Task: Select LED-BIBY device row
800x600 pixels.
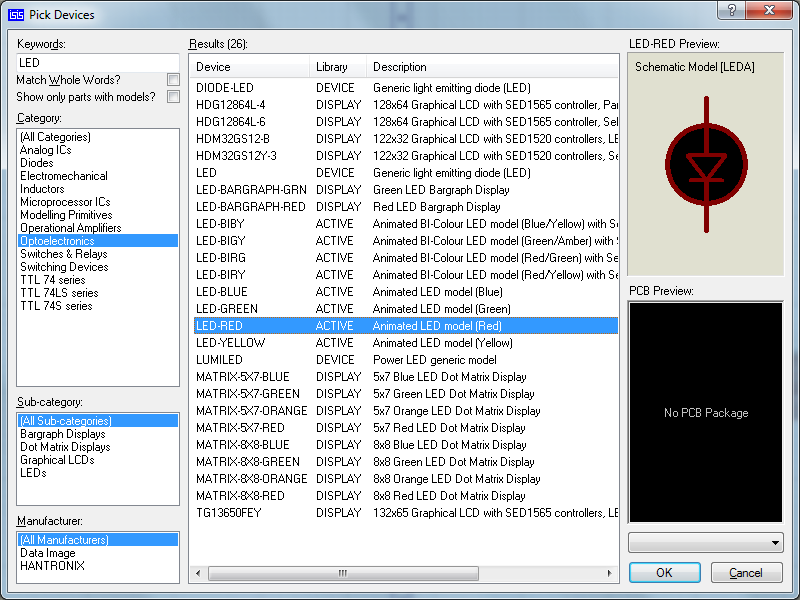Action: click(406, 224)
